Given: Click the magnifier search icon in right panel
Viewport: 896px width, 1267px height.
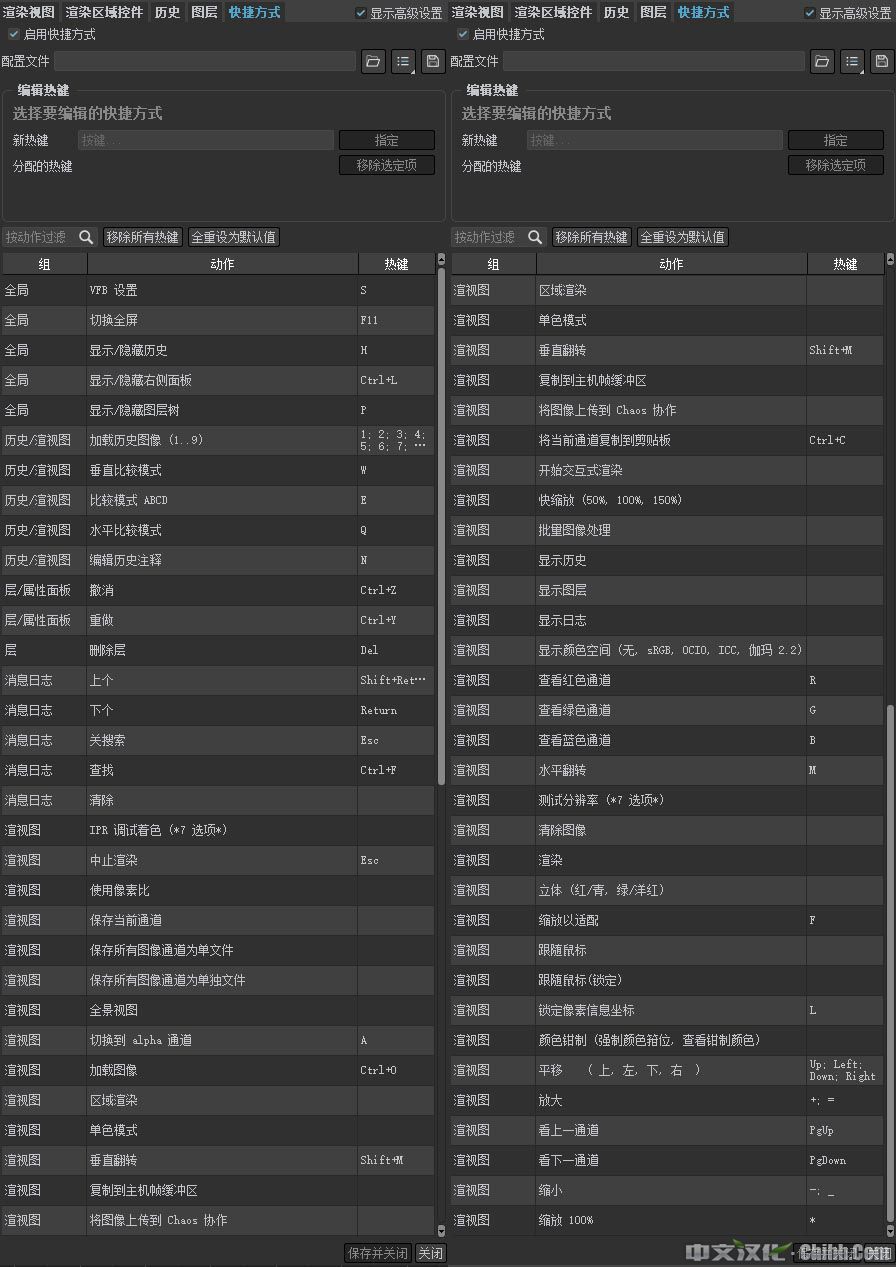Looking at the screenshot, I should coord(535,237).
